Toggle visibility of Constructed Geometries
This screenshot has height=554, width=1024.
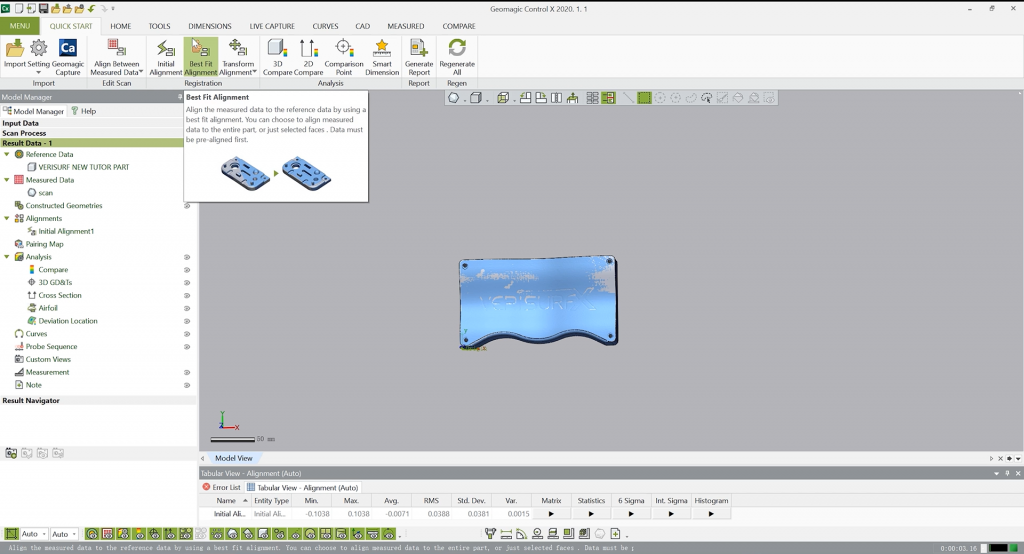tap(187, 206)
